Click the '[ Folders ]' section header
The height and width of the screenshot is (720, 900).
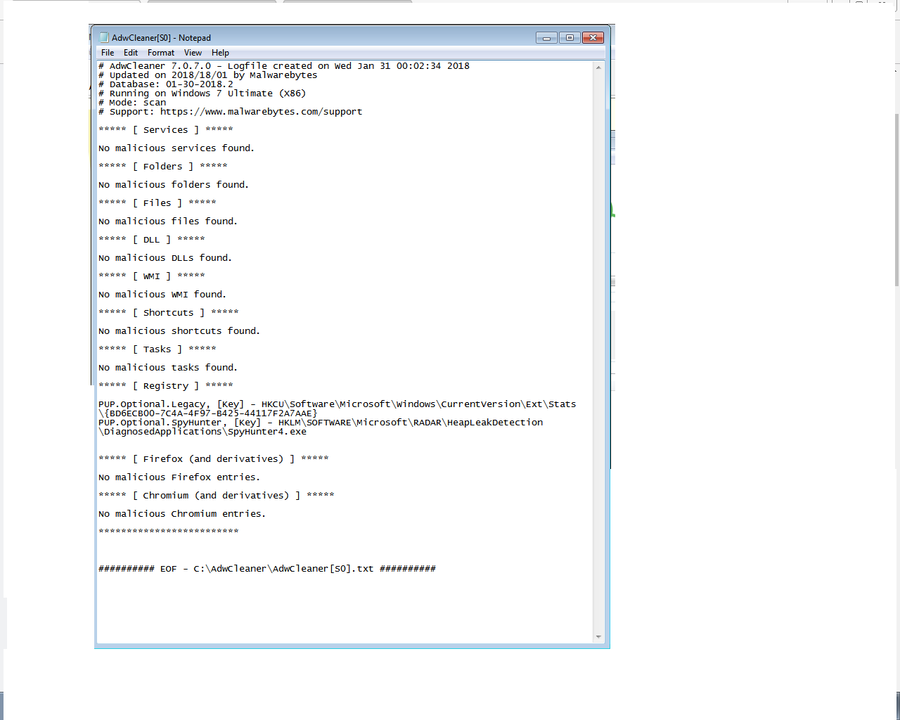click(163, 167)
